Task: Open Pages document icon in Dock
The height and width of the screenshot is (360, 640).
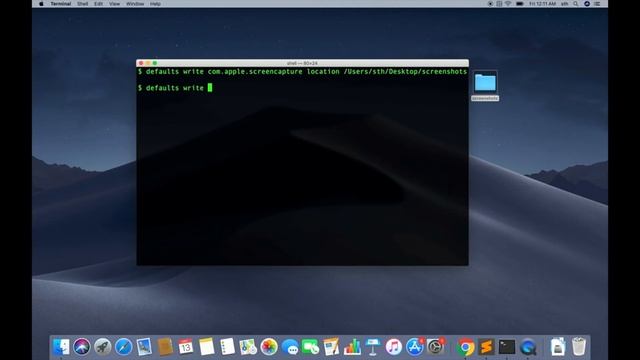Action: click(331, 347)
